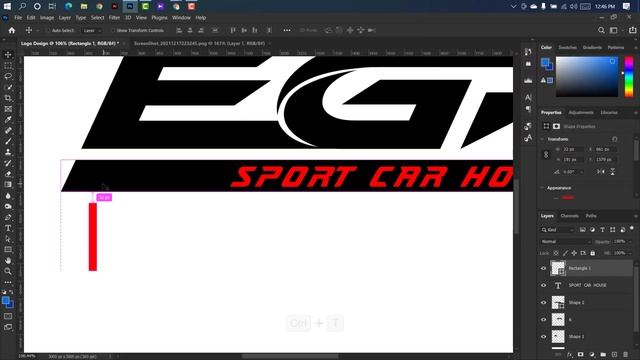Hide the SPORT CAR HOUSE text layer

click(x=543, y=285)
